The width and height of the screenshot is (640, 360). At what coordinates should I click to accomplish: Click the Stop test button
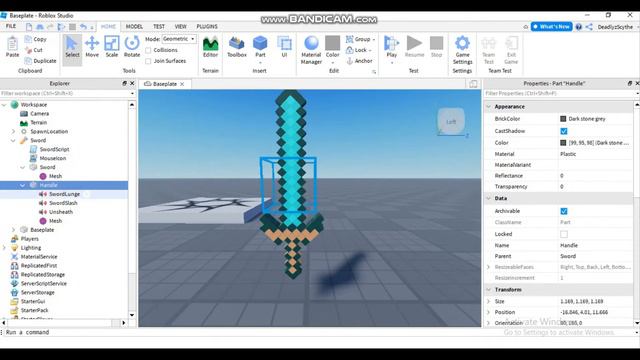436,47
